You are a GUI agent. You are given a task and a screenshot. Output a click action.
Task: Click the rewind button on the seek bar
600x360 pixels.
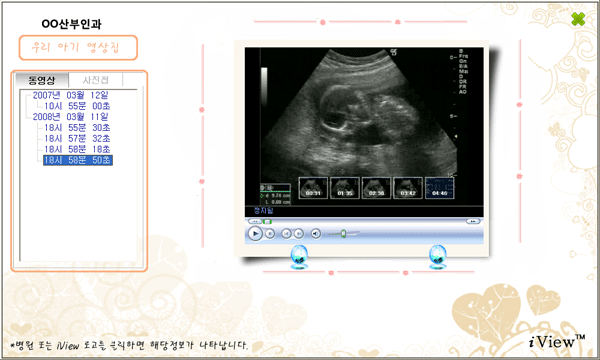click(255, 222)
